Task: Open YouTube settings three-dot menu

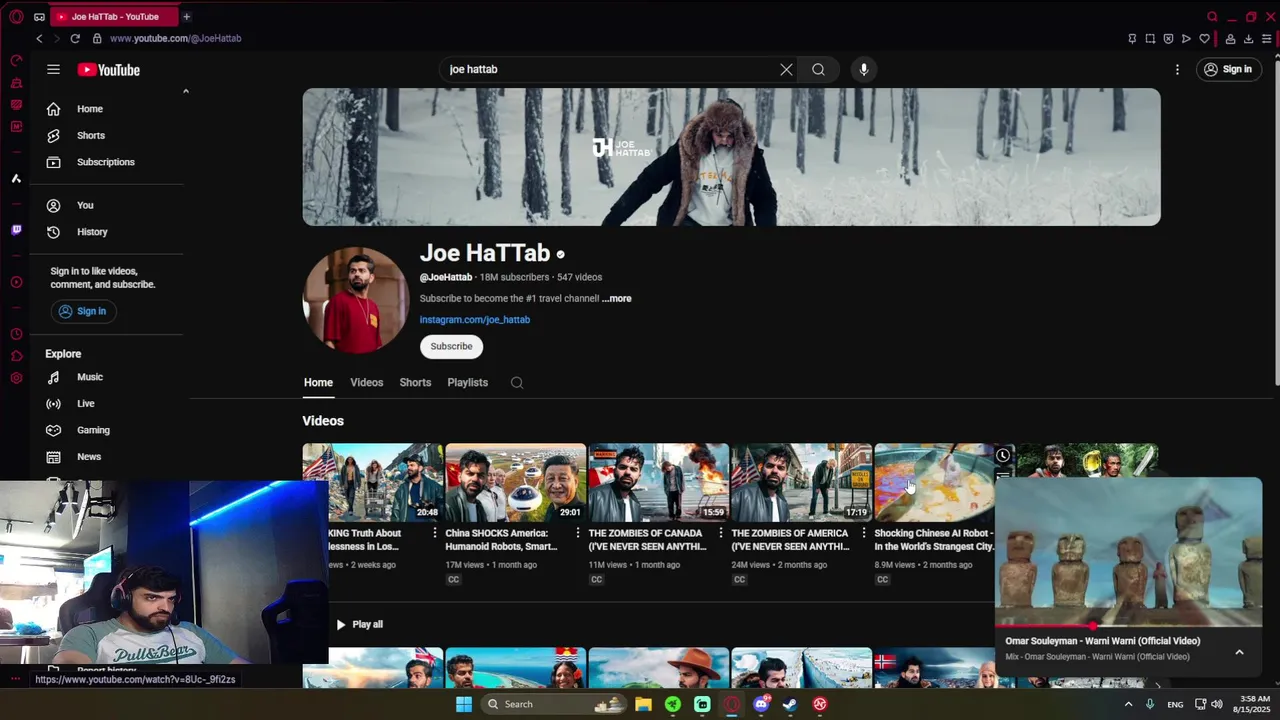Action: pyautogui.click(x=1177, y=69)
